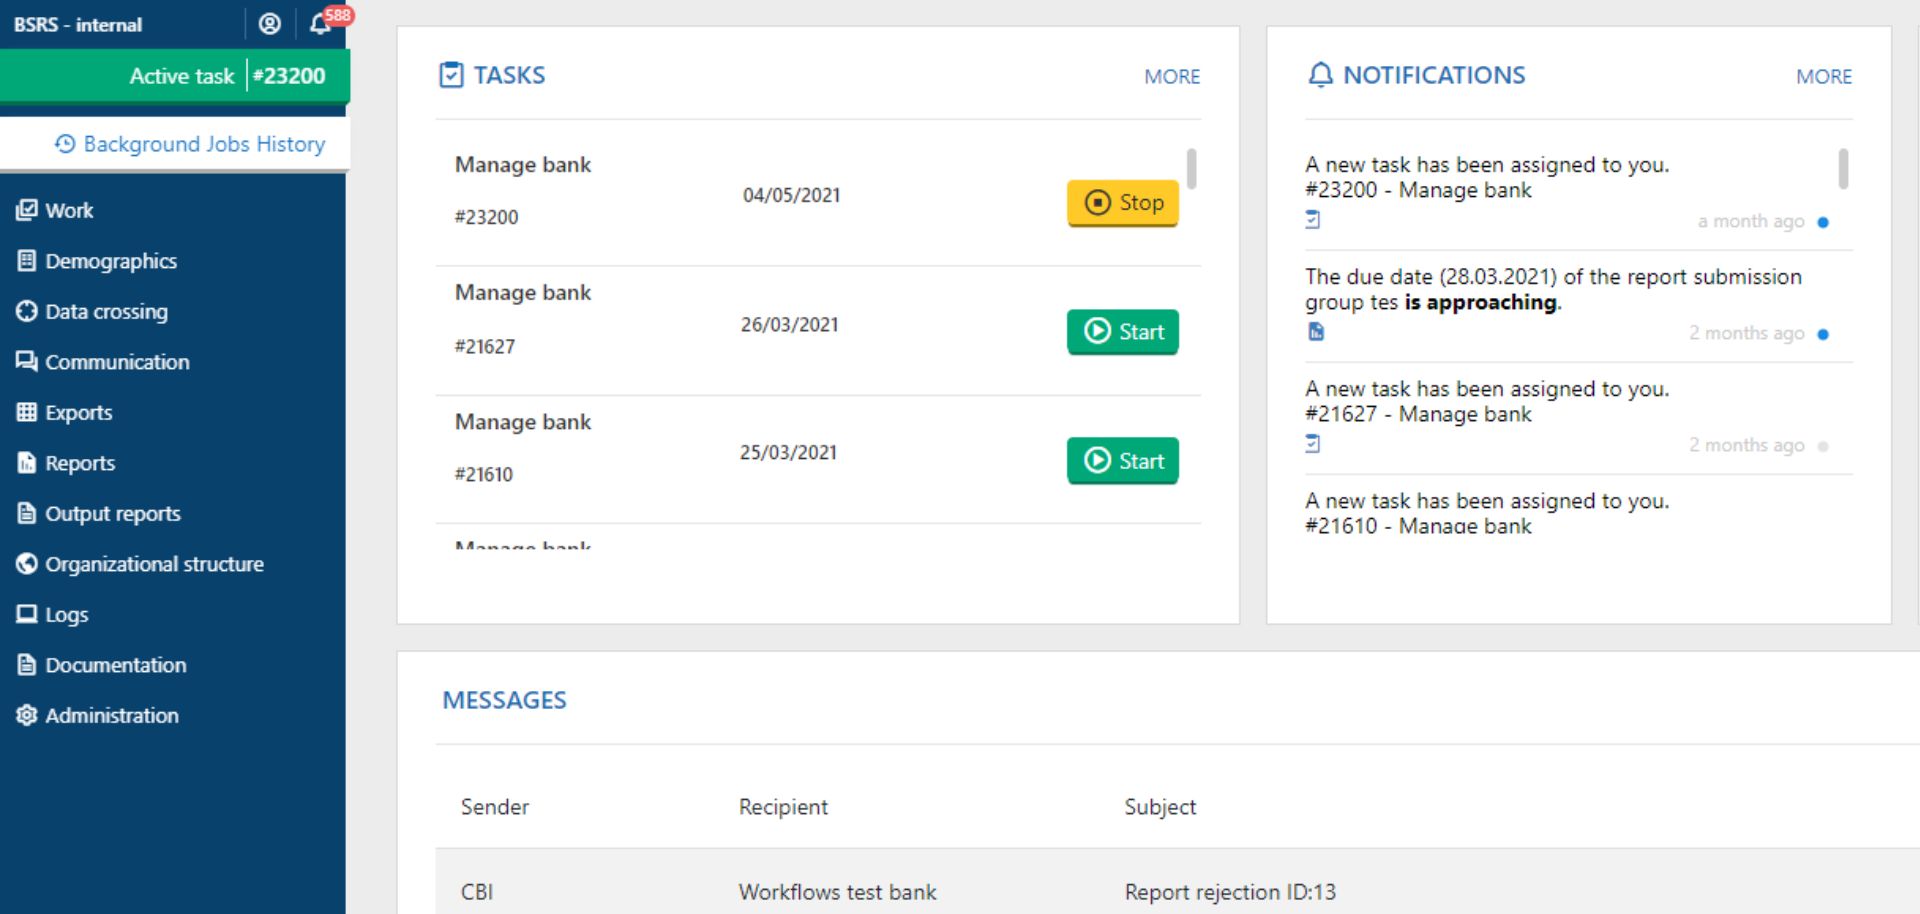Screen dimensions: 1920x914
Task: Open Data crossing in sidebar
Action: (x=106, y=311)
